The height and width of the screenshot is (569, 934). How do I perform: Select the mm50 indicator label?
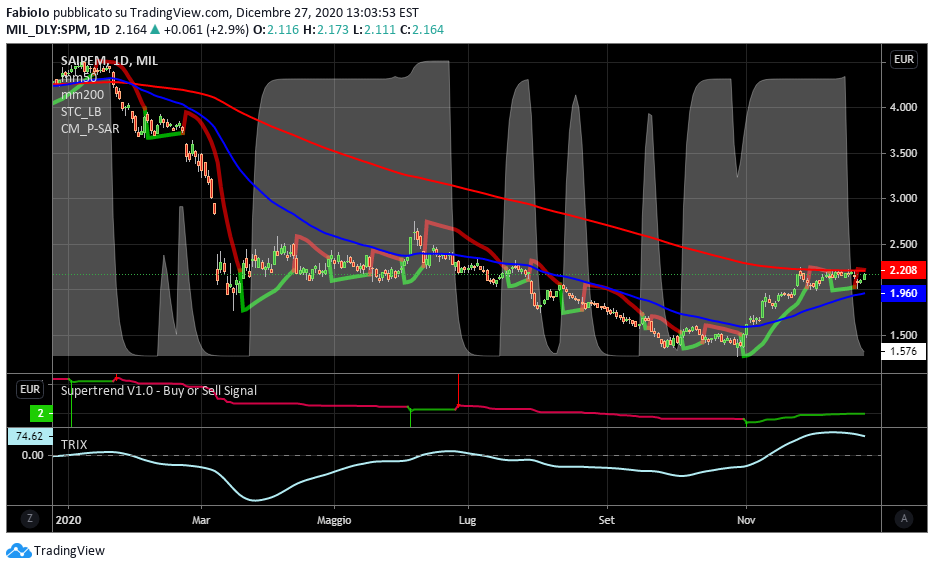pos(79,77)
